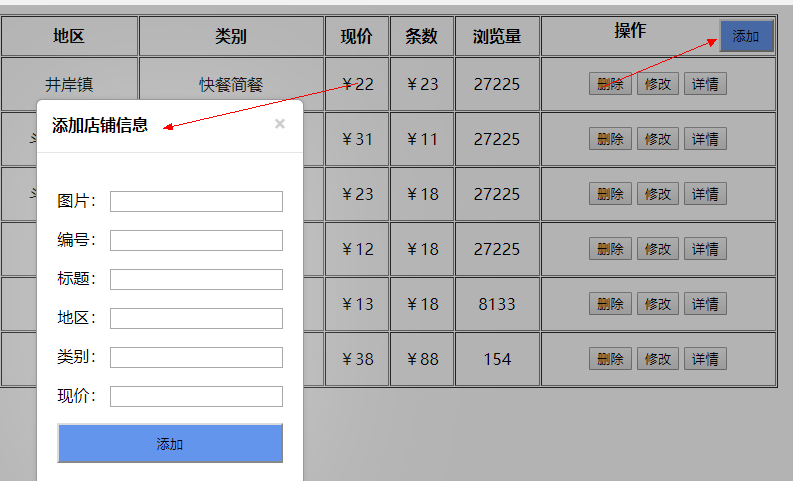Click 27225 in the ¥31 row

[497, 139]
